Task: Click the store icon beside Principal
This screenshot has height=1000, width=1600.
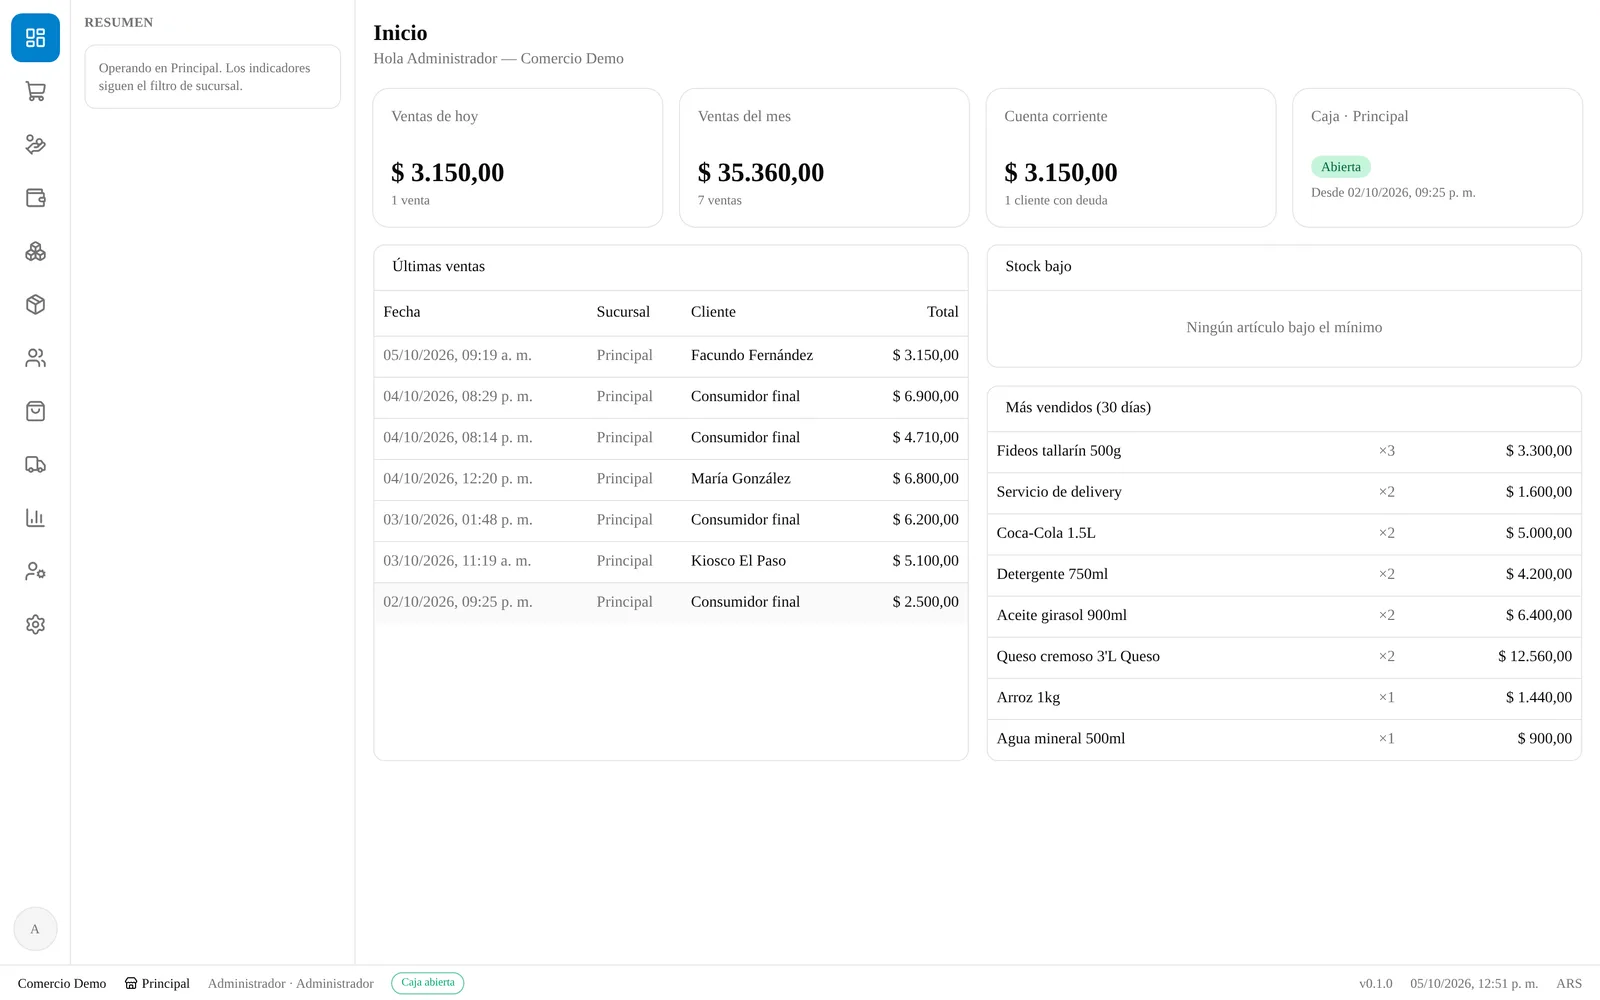Action: coord(131,983)
